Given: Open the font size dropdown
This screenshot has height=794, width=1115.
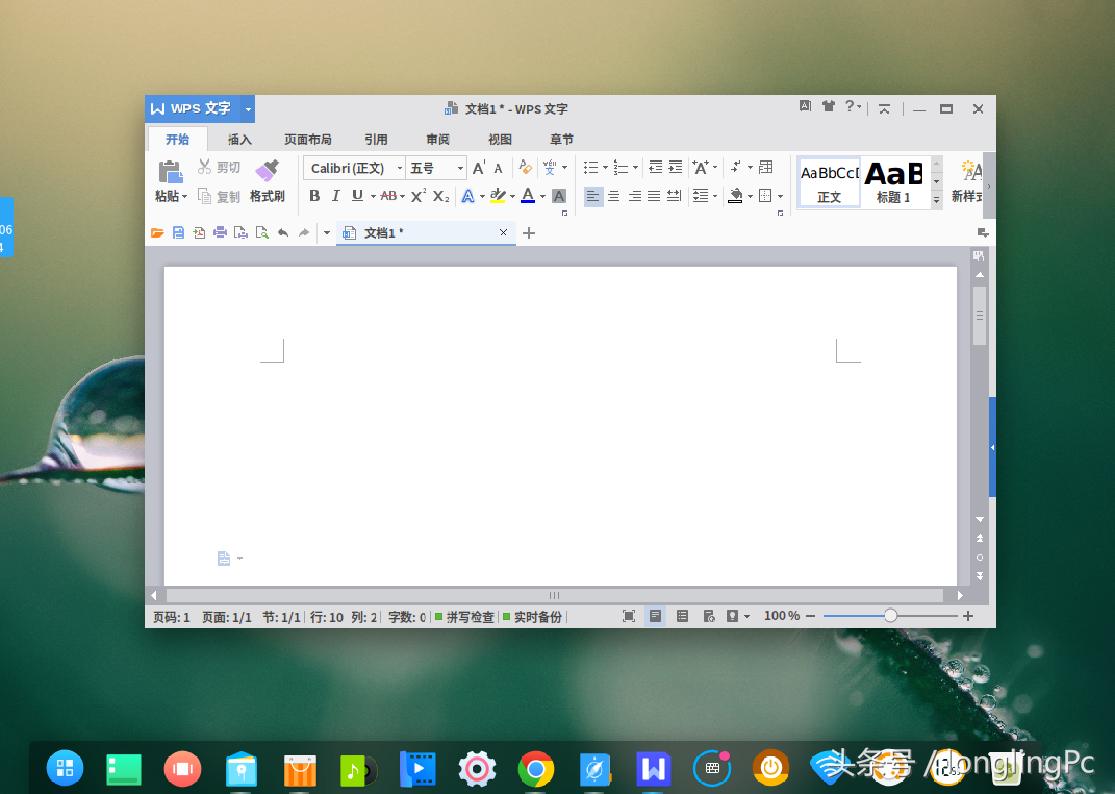Looking at the screenshot, I should coord(459,167).
